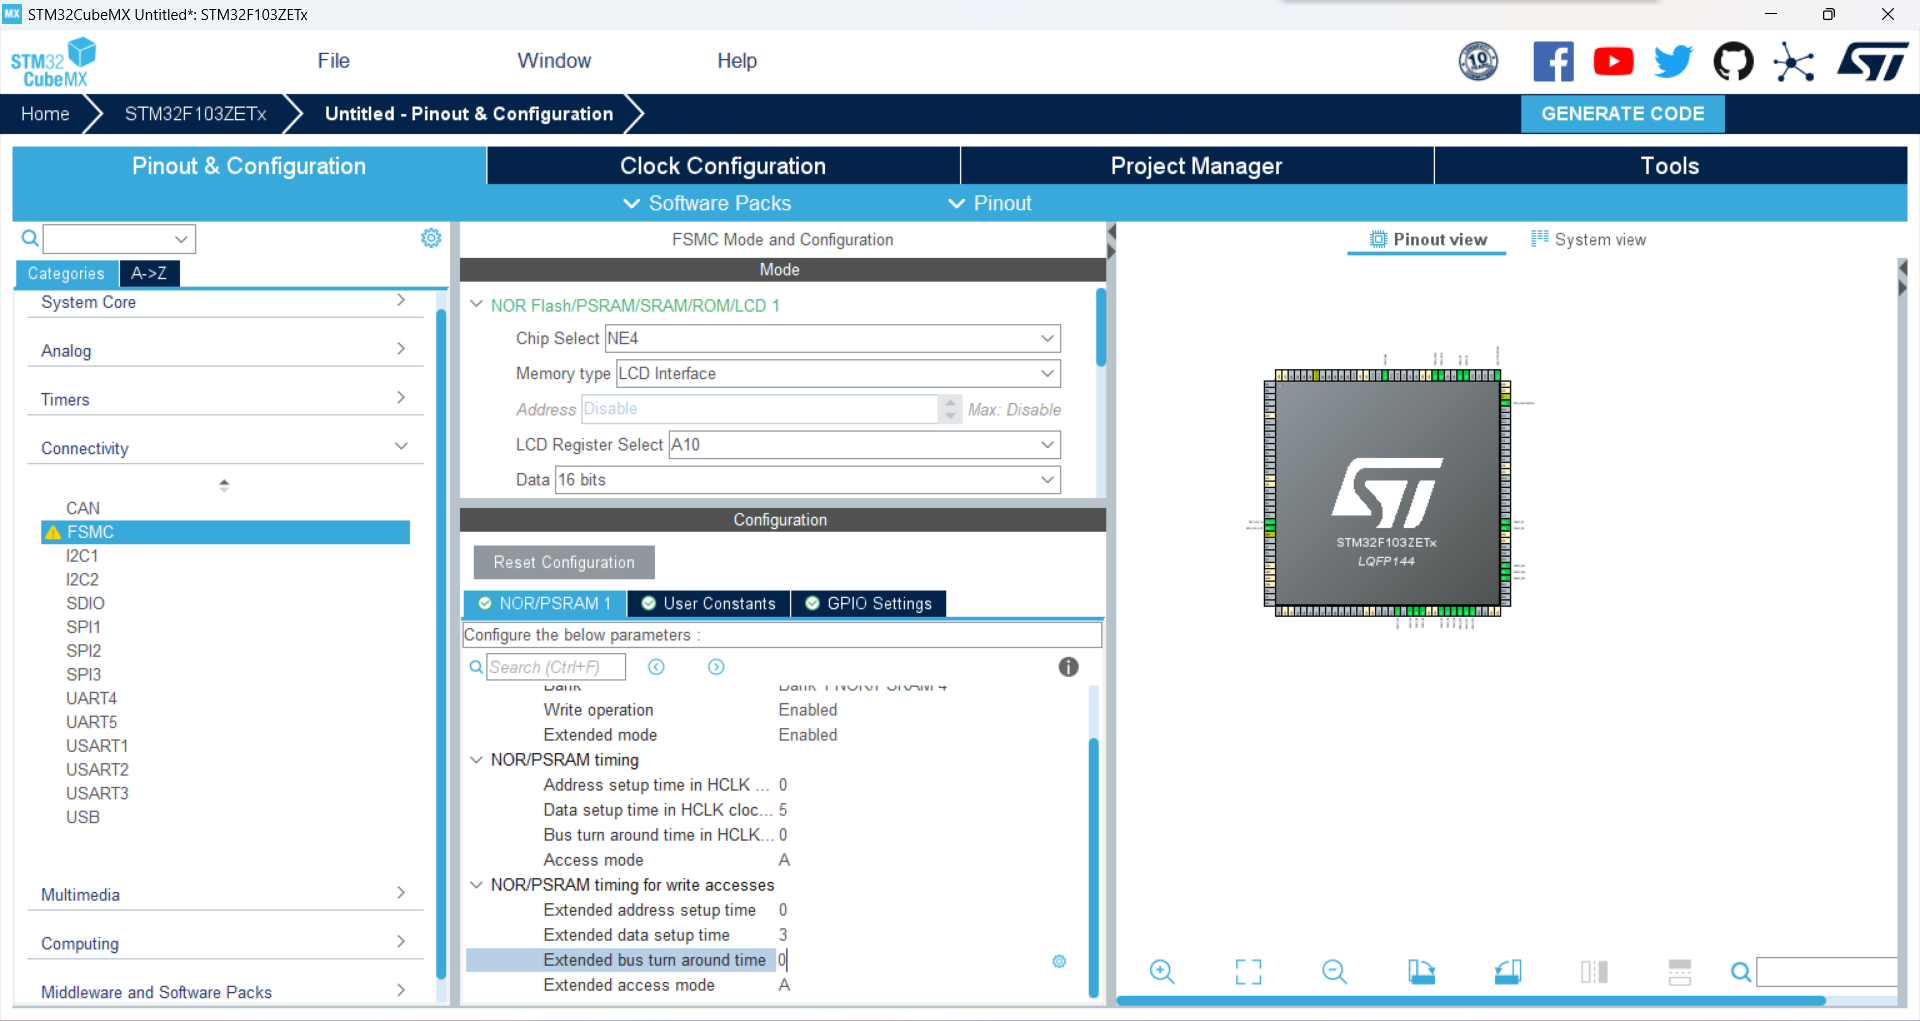Open the YouTube icon link
Screen dimensions: 1920x1021
point(1613,61)
